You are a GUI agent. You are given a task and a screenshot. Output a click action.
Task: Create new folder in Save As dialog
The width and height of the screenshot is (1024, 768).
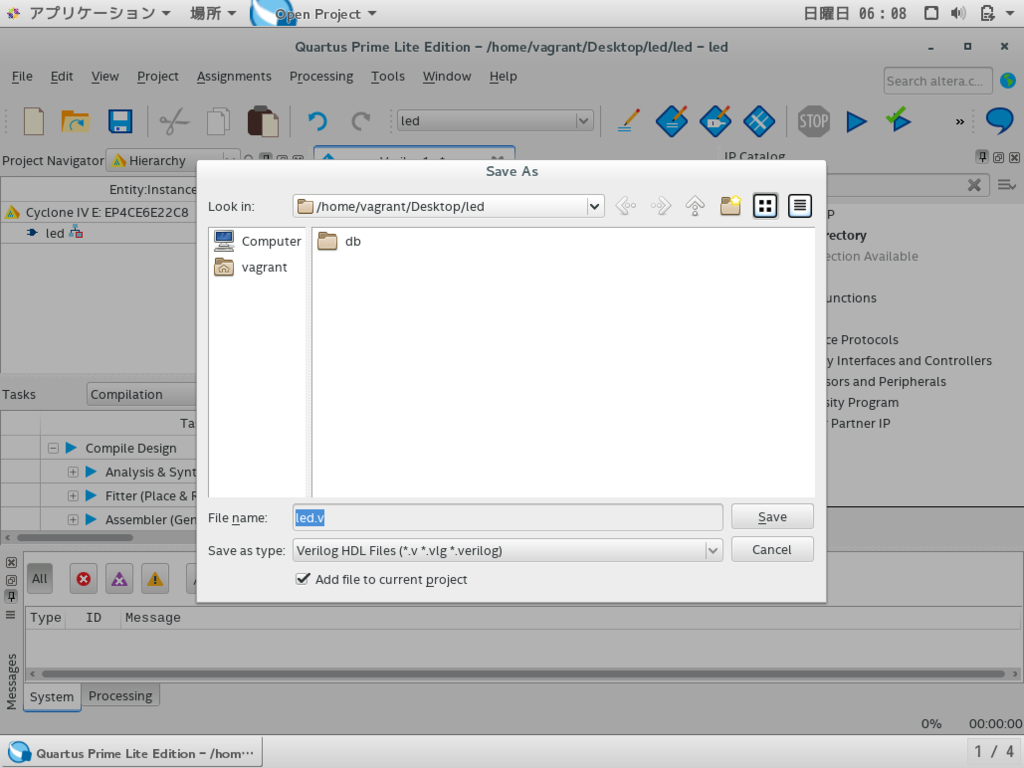click(730, 206)
